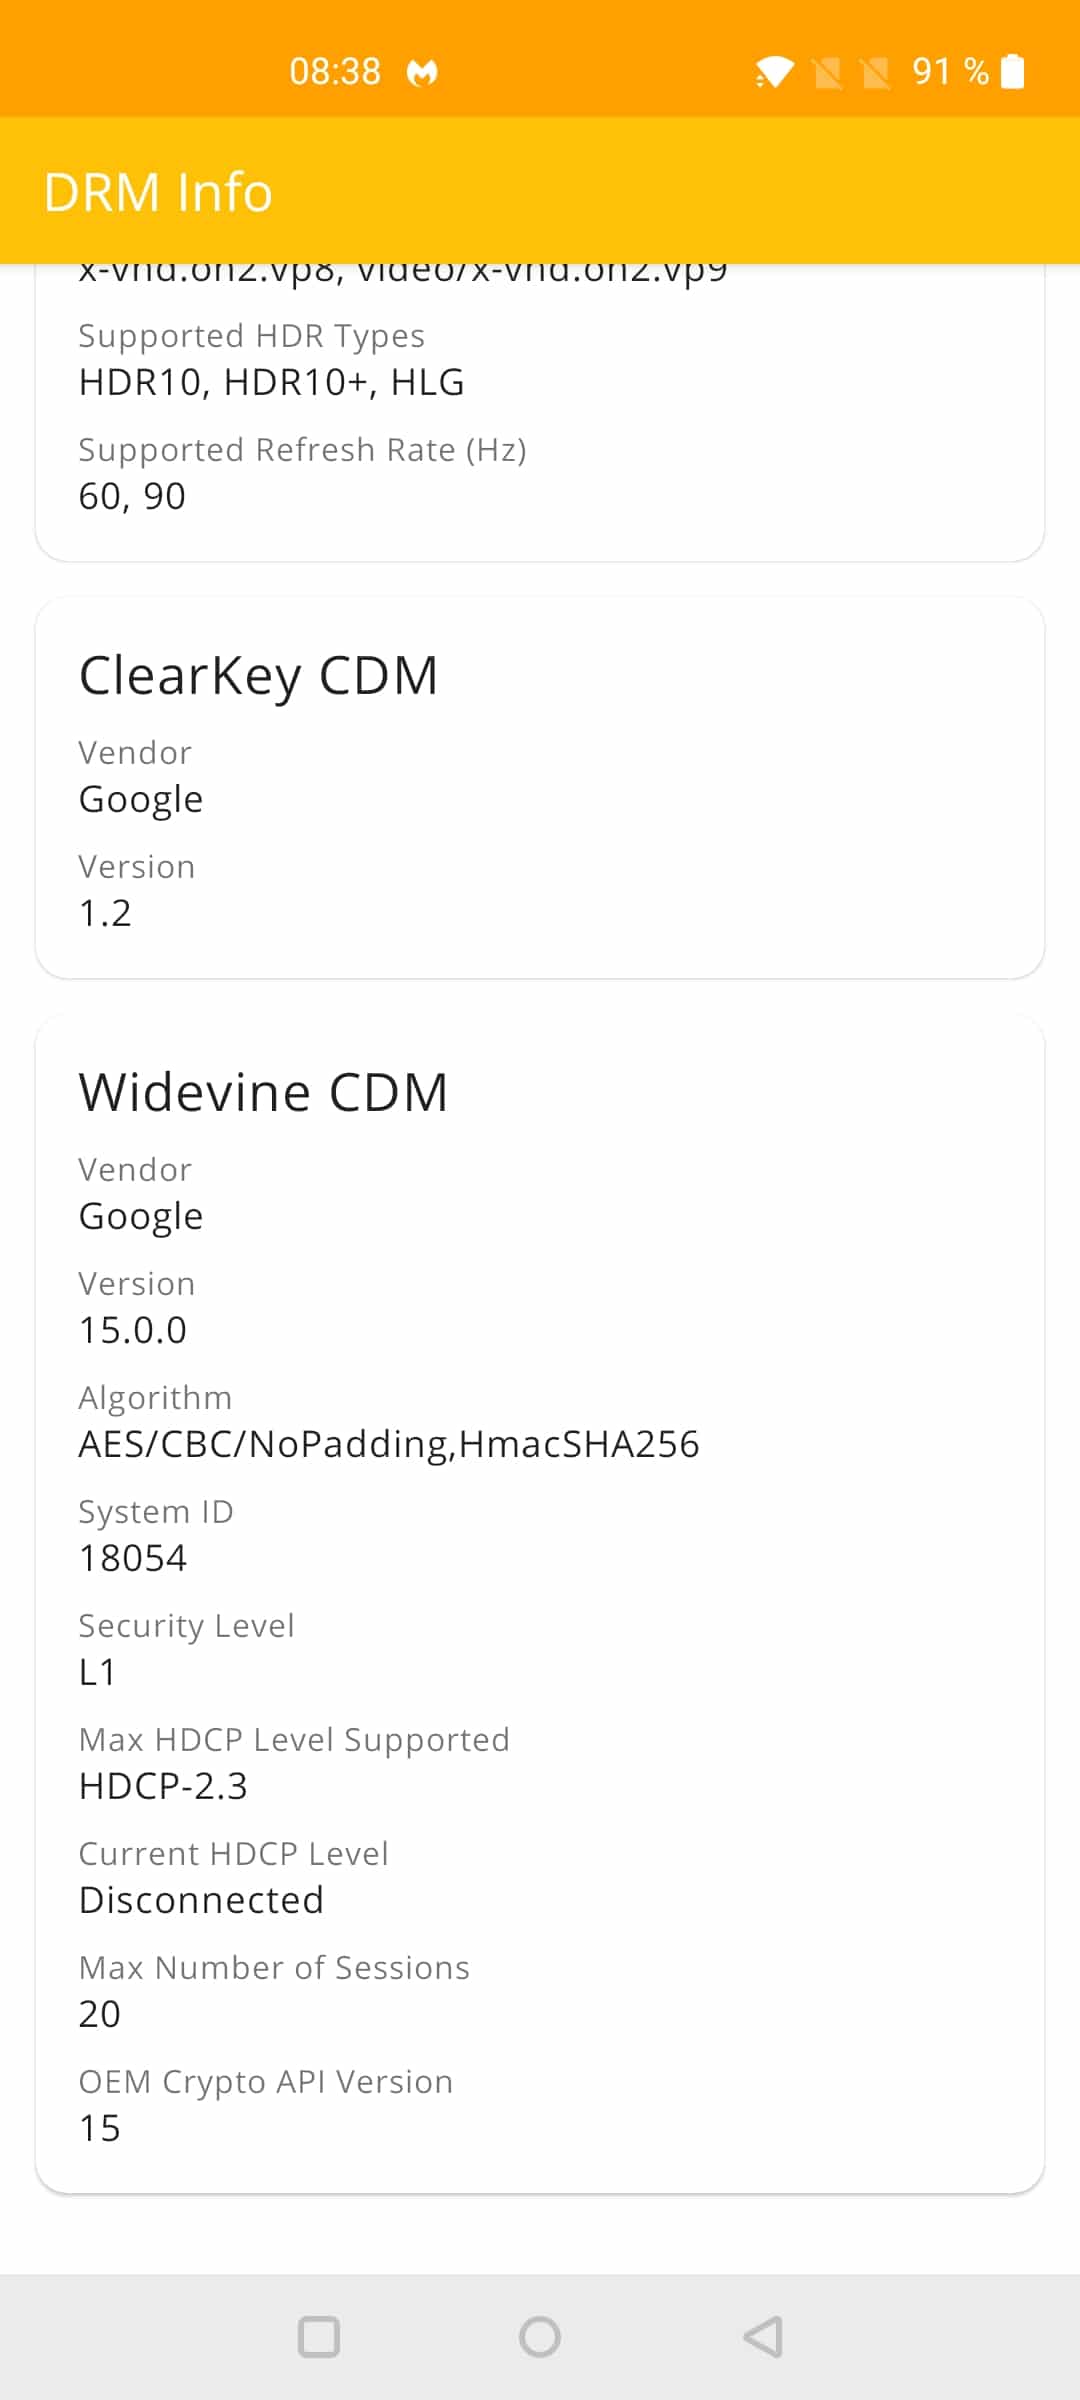Tap the Android back navigation button
This screenshot has height=2400, width=1080.
[762, 2337]
